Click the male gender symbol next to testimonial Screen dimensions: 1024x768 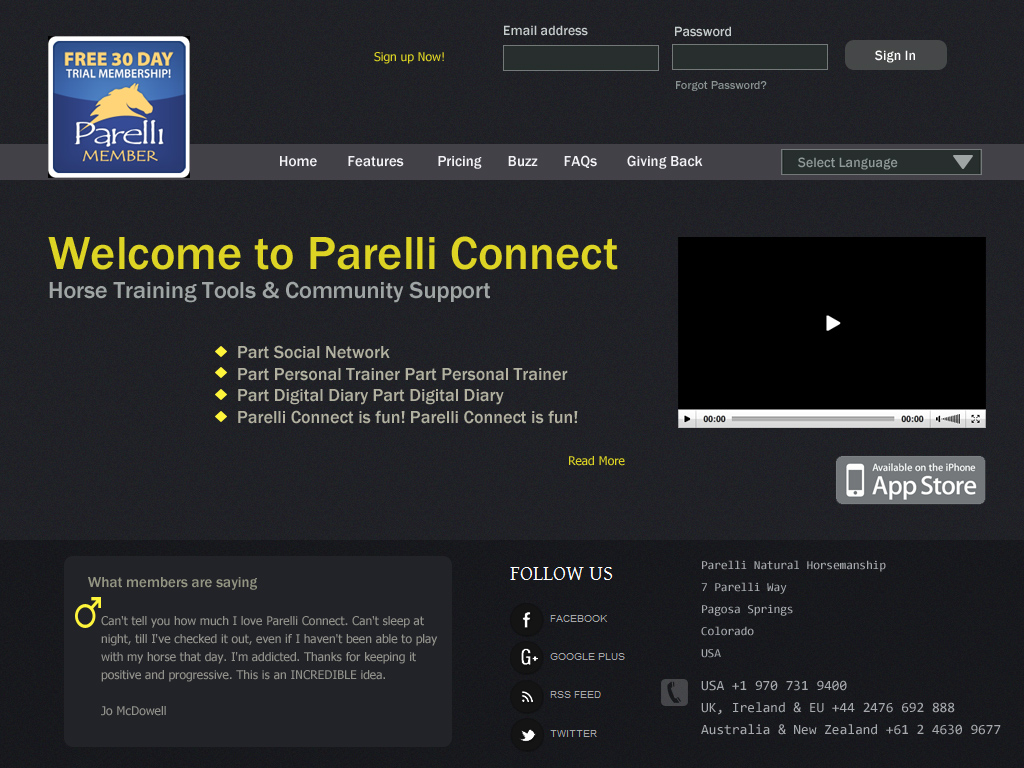coord(87,613)
